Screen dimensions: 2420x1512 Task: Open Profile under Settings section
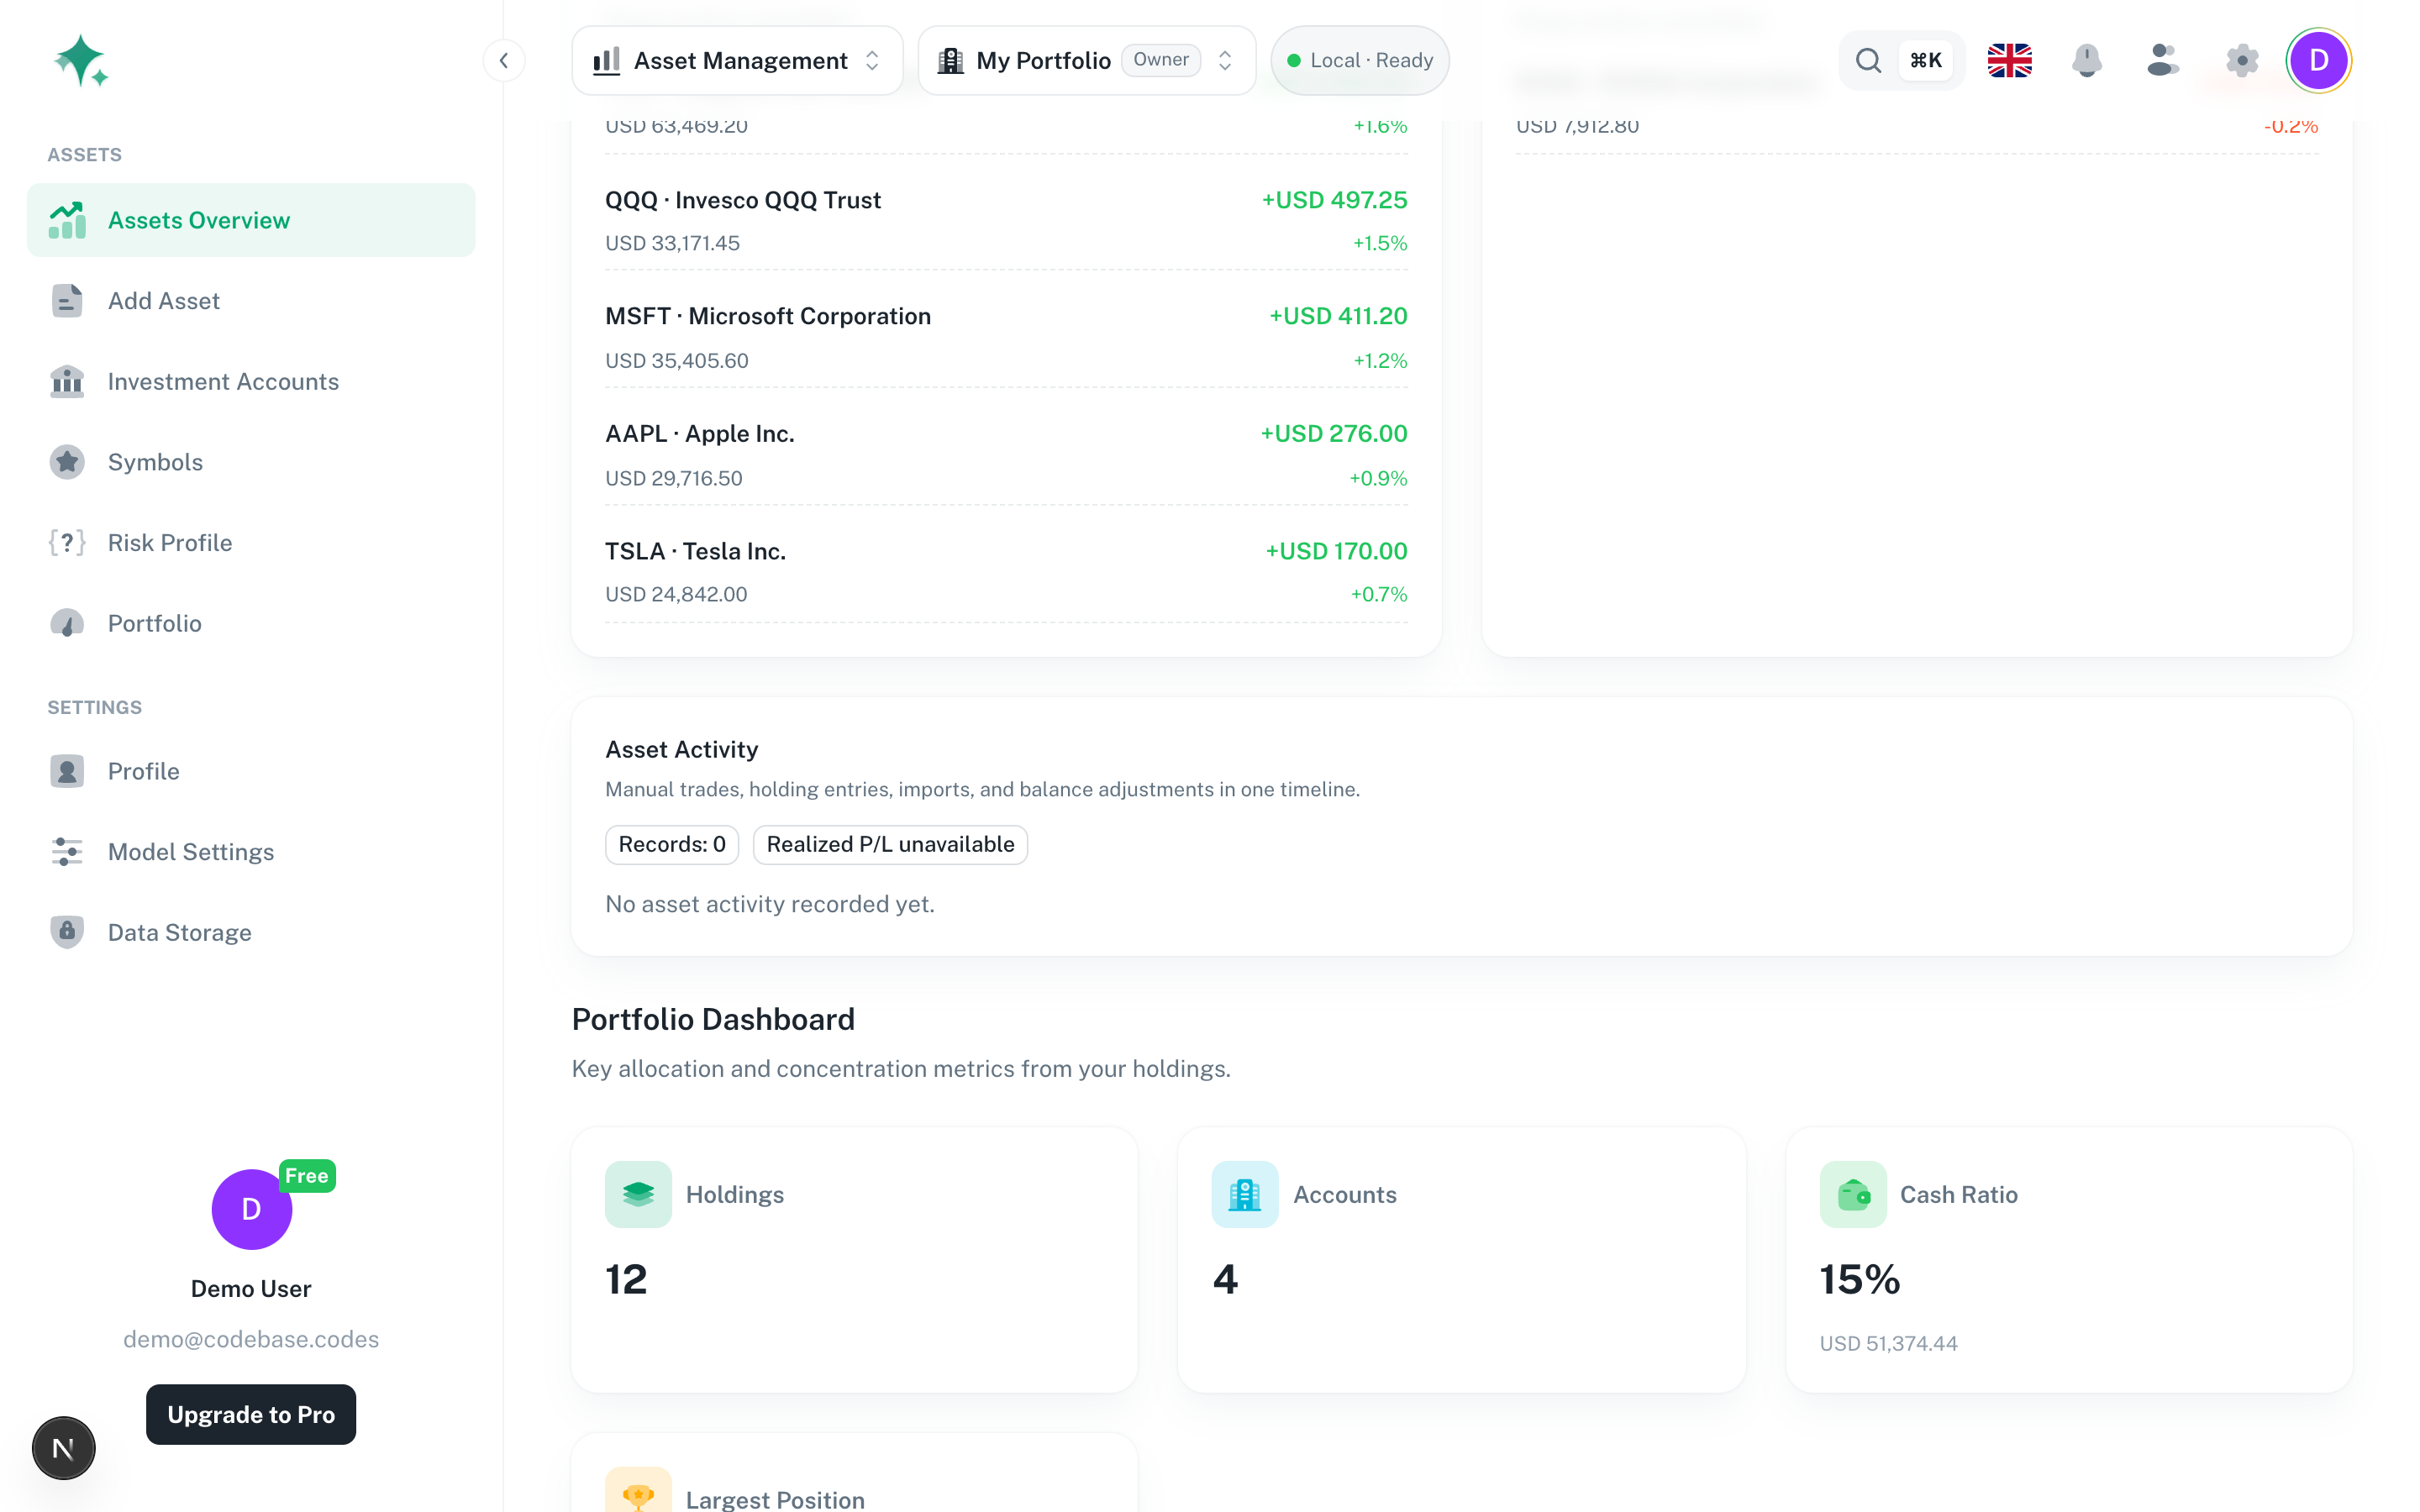[144, 771]
